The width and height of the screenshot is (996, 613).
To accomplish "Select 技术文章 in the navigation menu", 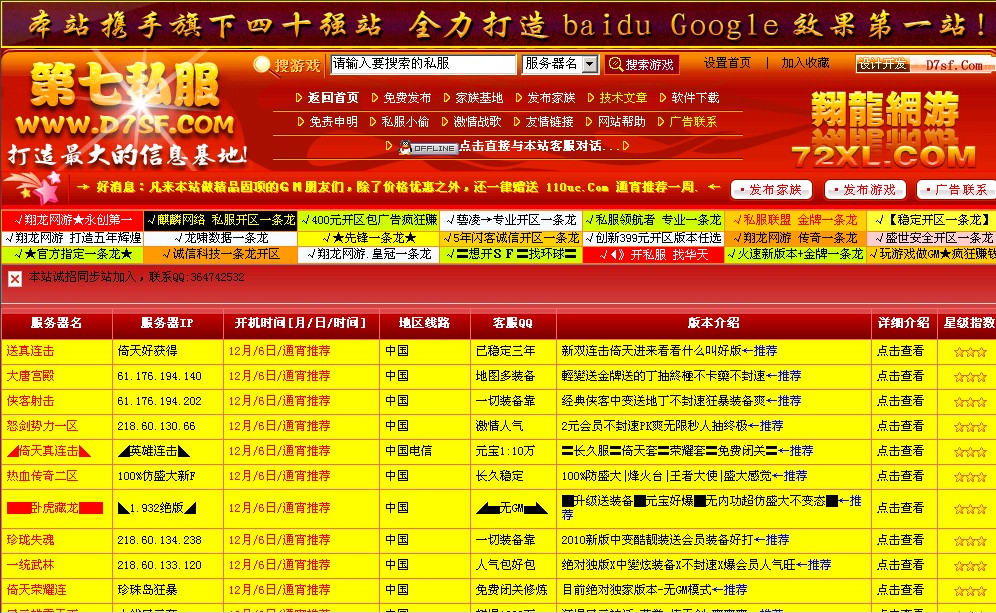I will [x=623, y=98].
